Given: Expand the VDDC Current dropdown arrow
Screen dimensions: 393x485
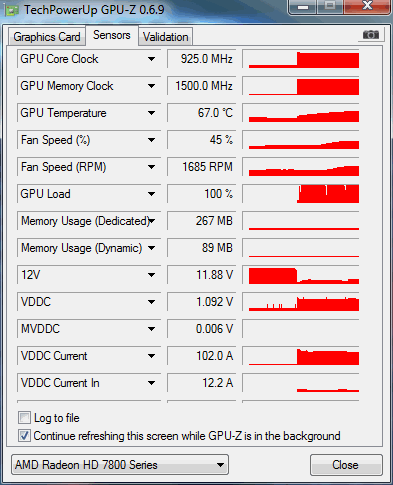Looking at the screenshot, I should tap(151, 356).
